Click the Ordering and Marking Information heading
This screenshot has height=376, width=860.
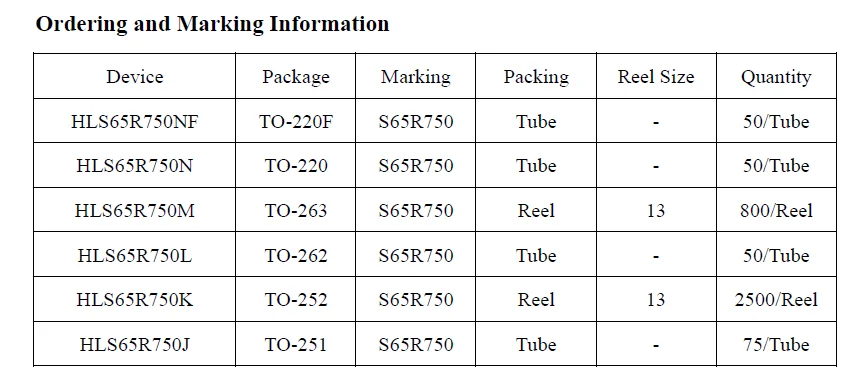coord(212,25)
